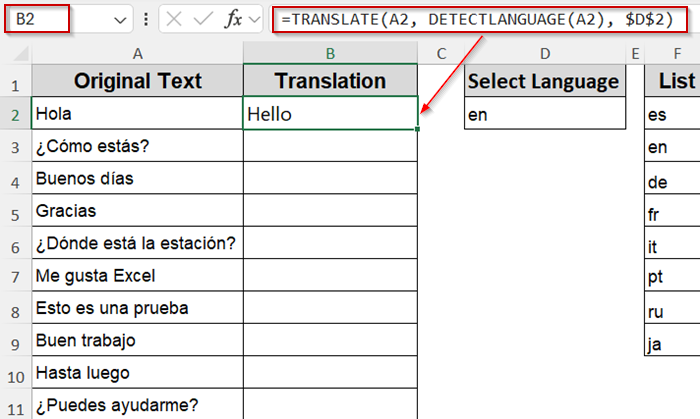Click 'de' in the List column
Viewport: 700px width, 419px height.
(x=672, y=178)
